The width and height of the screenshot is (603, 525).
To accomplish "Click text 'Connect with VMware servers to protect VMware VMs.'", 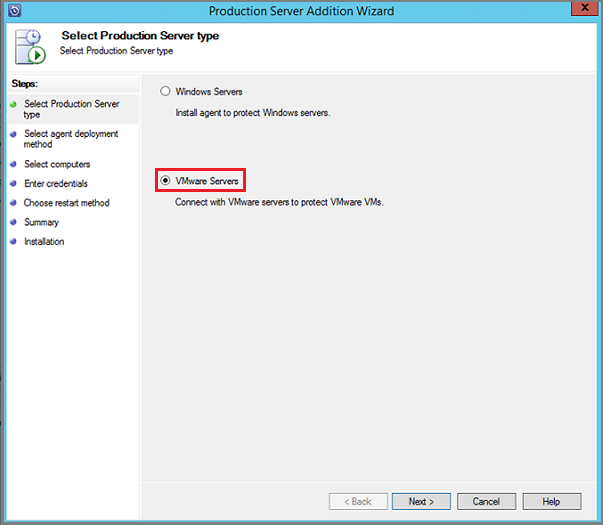I will [279, 202].
